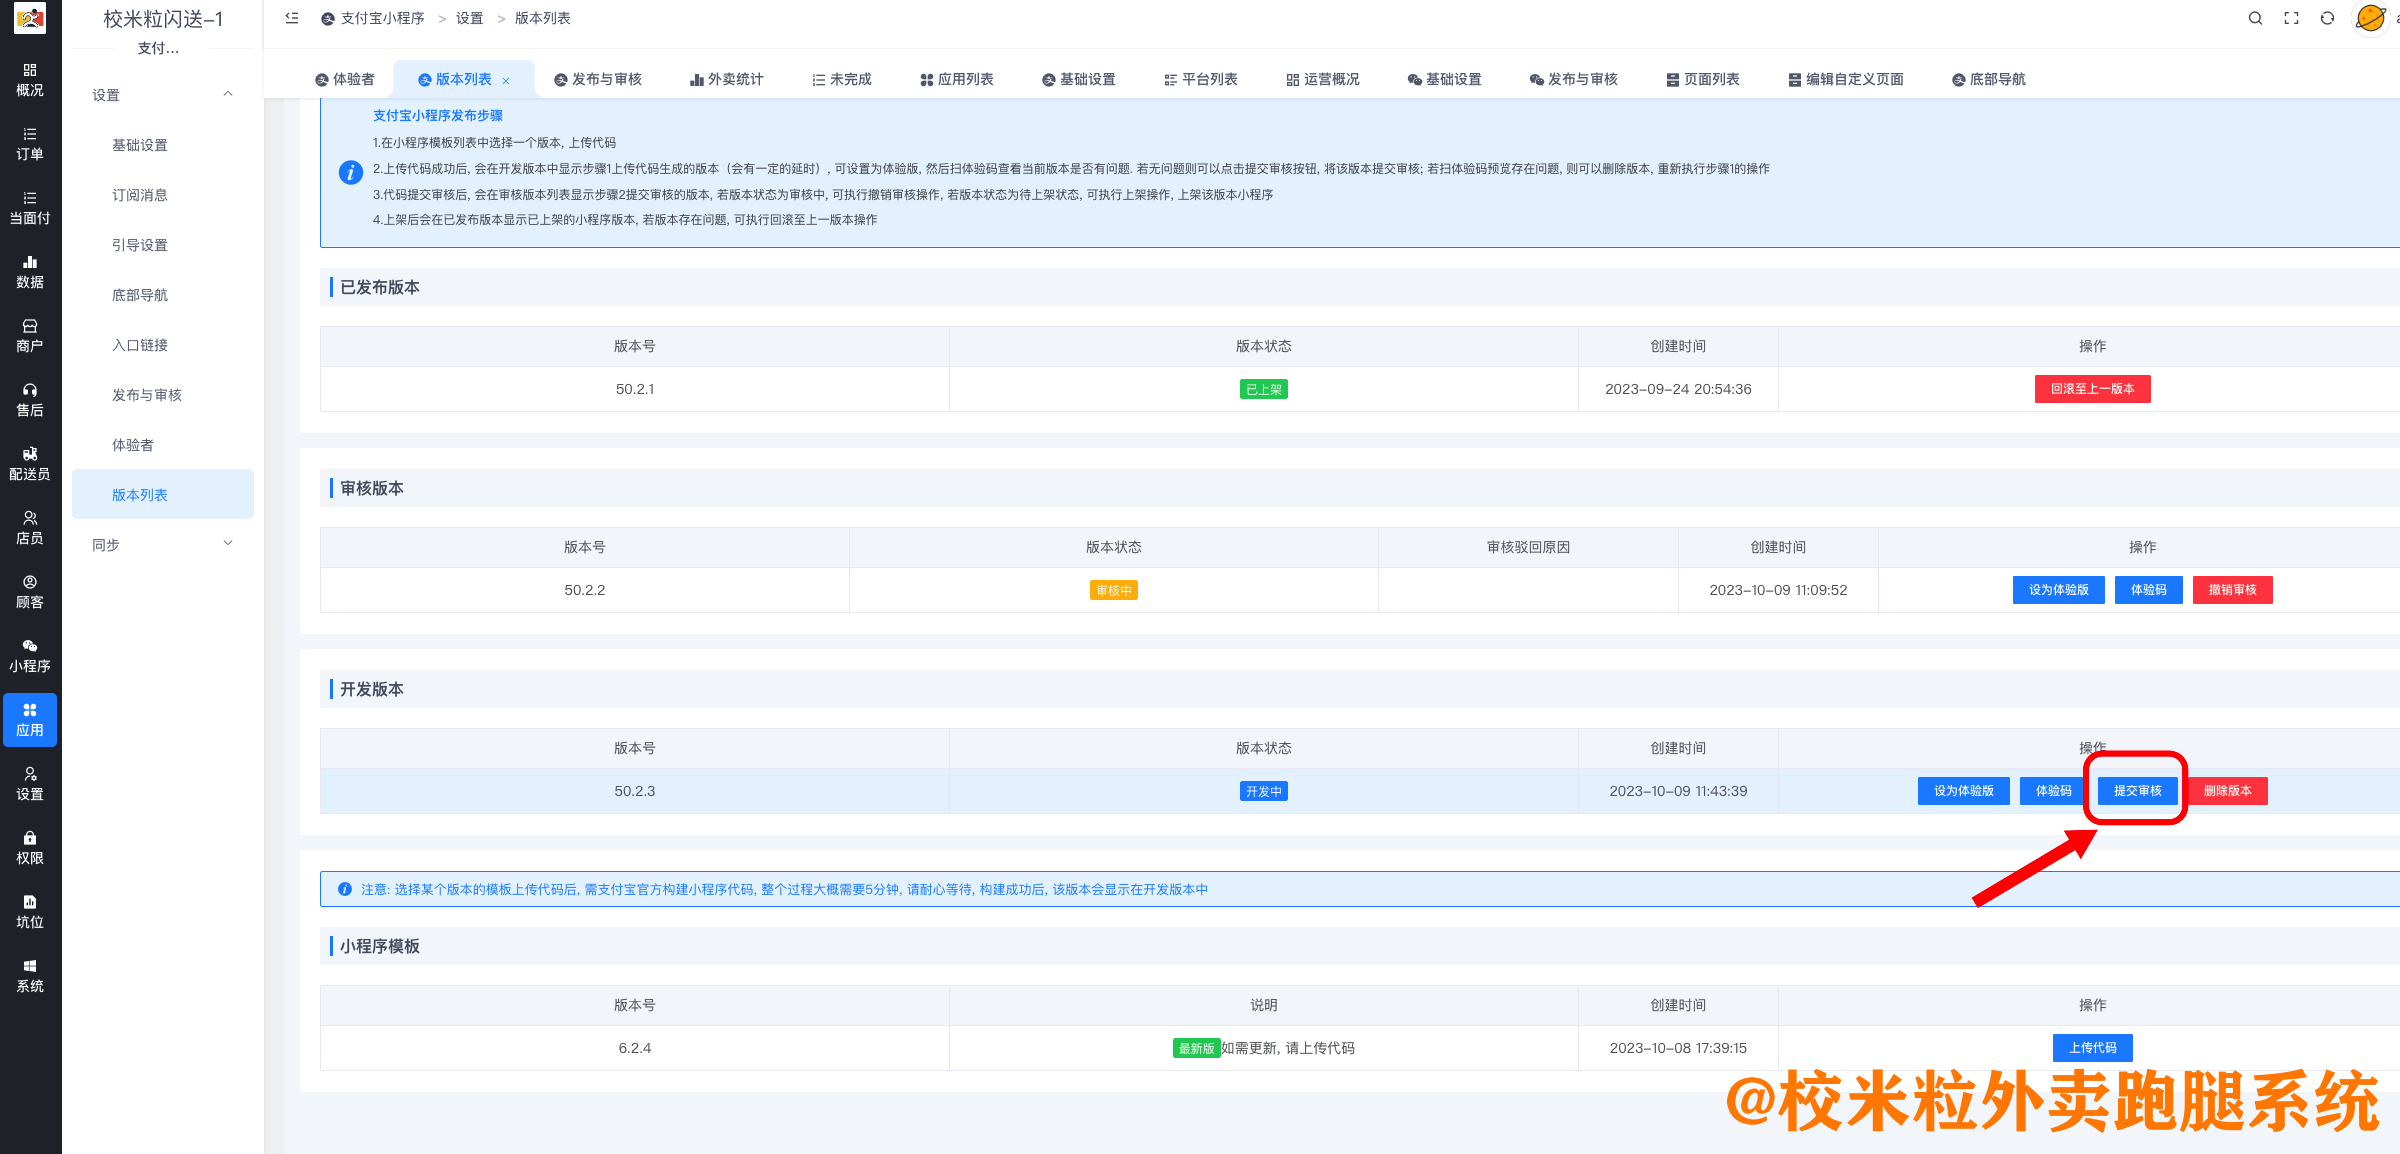Screen dimensions: 2400x1154
Task: Open the 订单 section in the sidebar
Action: (30, 143)
